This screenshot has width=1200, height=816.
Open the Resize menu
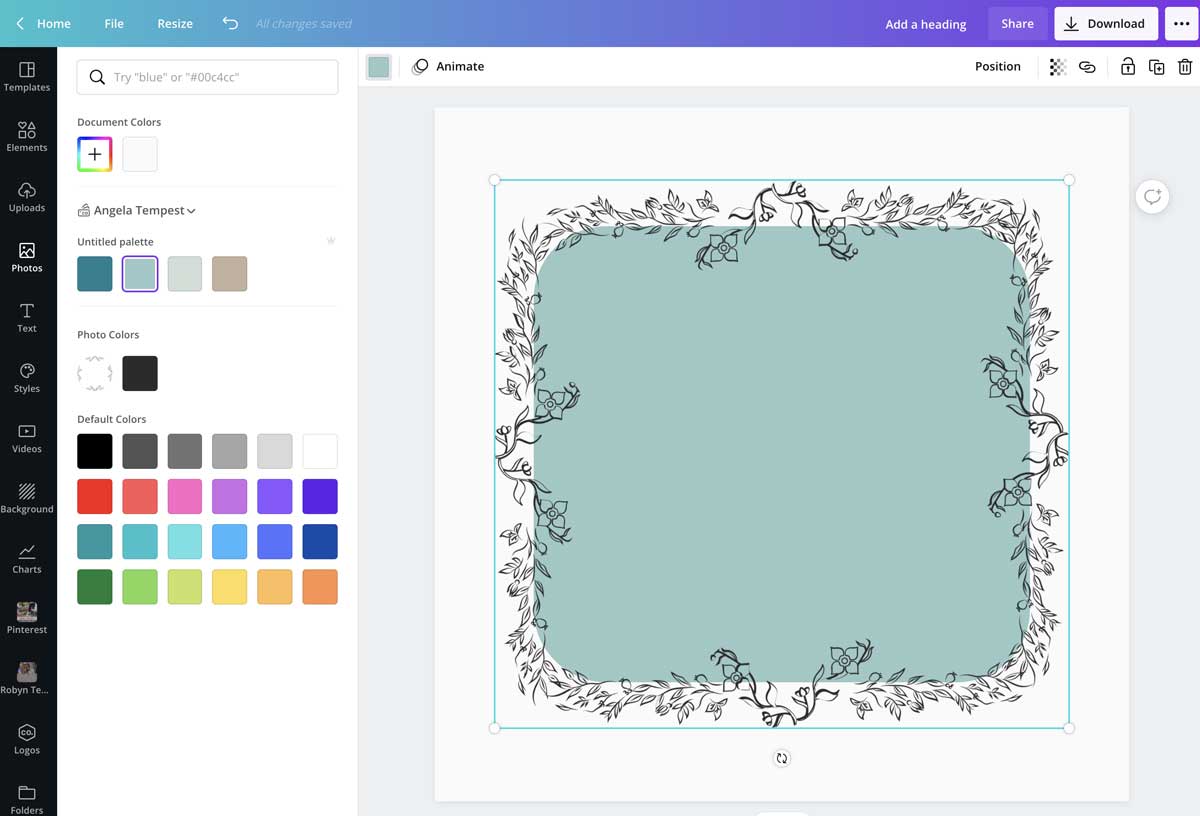coord(174,23)
